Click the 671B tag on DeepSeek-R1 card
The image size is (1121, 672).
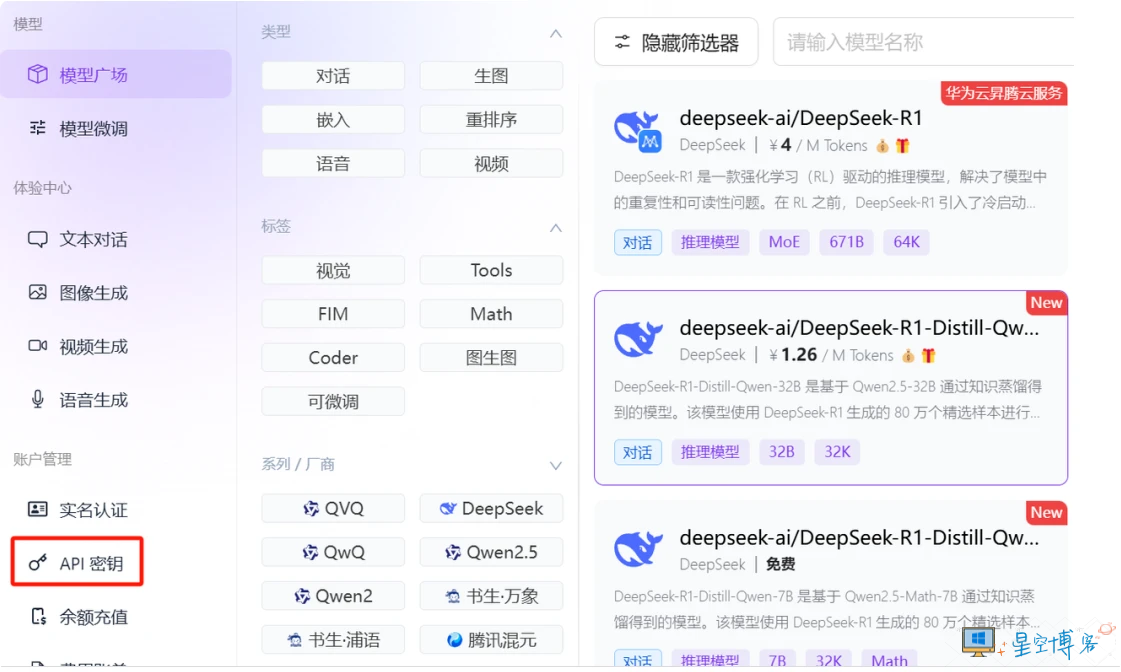coord(846,242)
